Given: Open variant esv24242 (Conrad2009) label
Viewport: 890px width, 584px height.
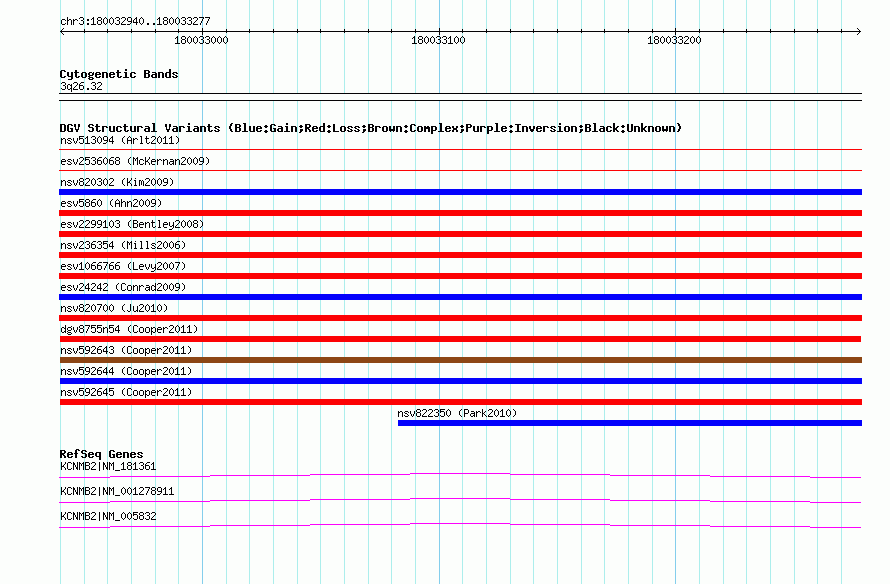Looking at the screenshot, I should pyautogui.click(x=123, y=287).
